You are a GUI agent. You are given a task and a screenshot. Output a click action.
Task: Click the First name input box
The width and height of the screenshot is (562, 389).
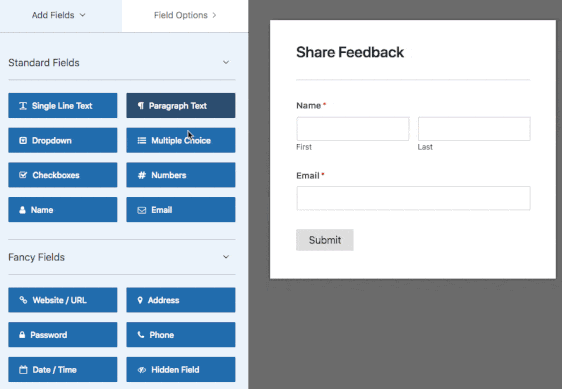coord(353,129)
